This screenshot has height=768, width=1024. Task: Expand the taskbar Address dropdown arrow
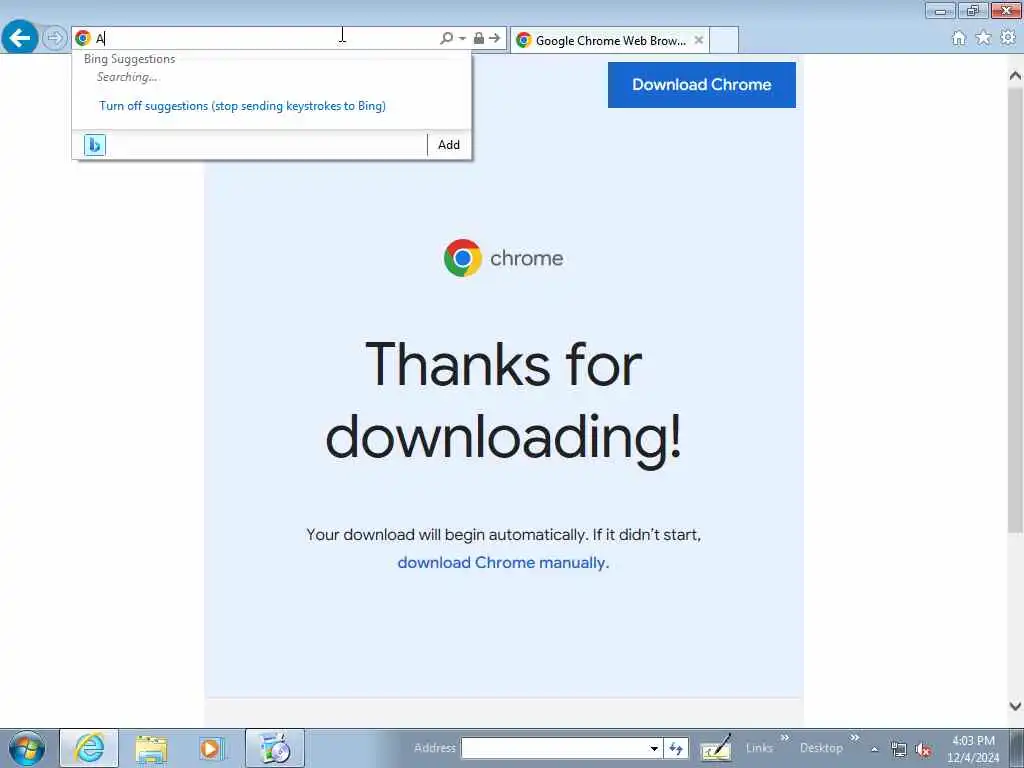pyautogui.click(x=654, y=748)
